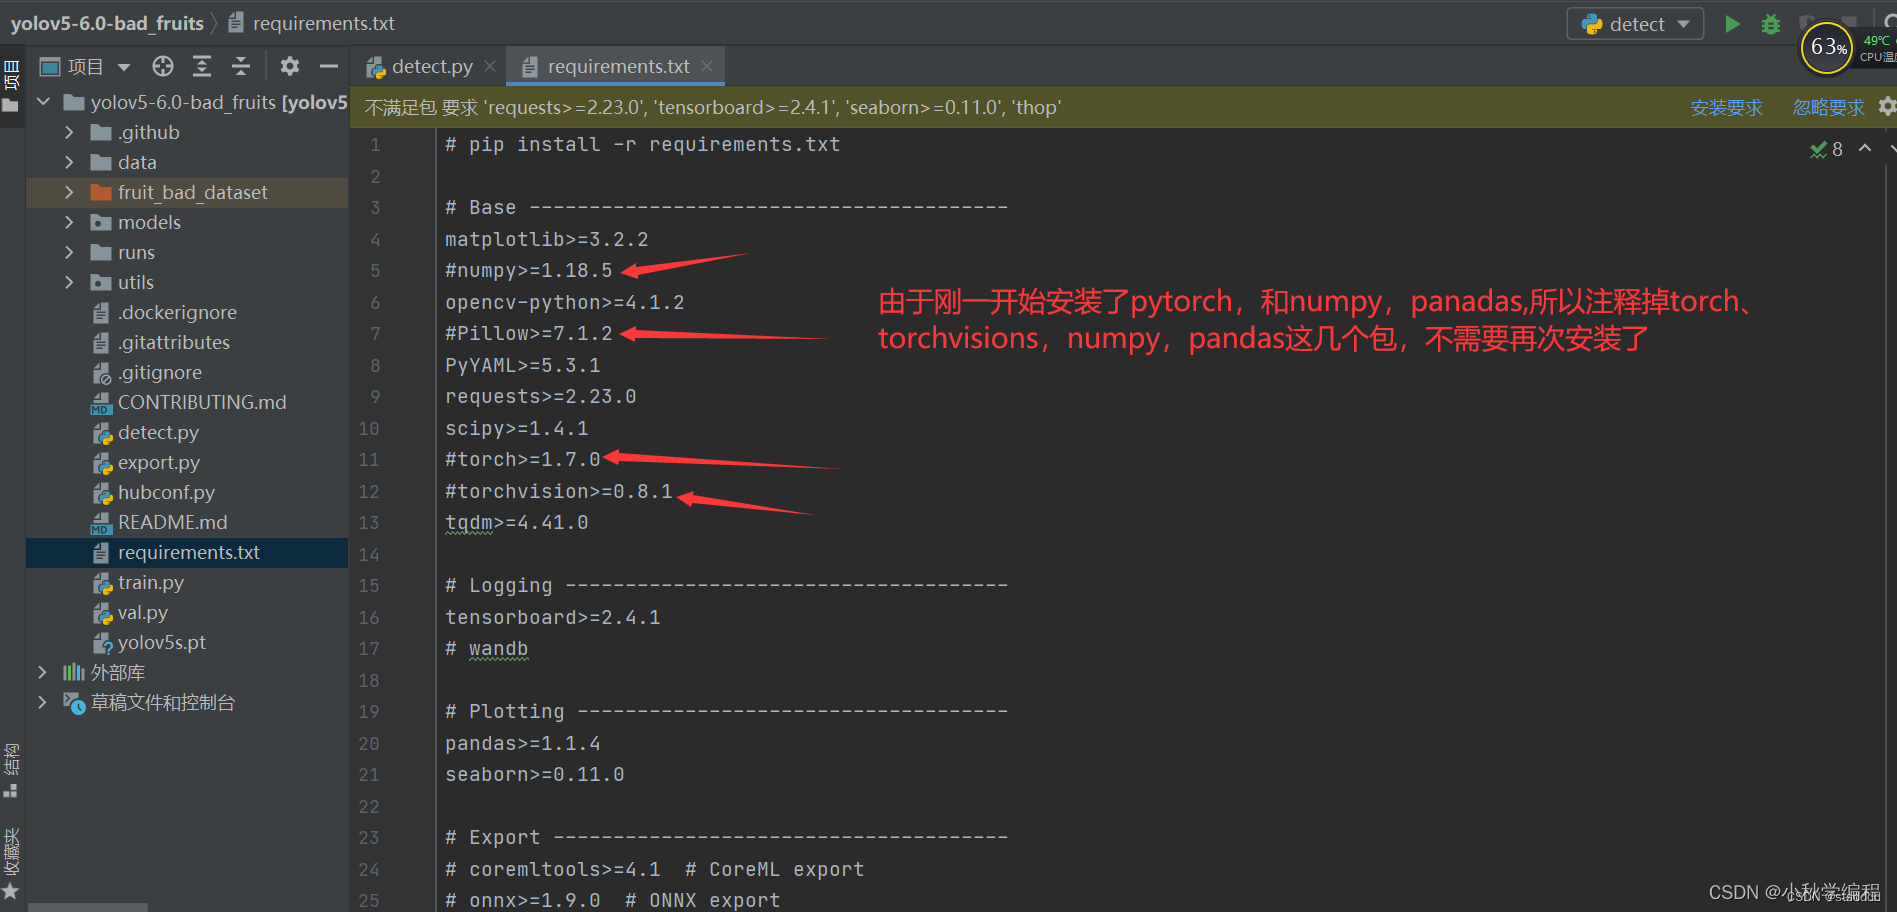Hide the project tool window

(x=329, y=66)
